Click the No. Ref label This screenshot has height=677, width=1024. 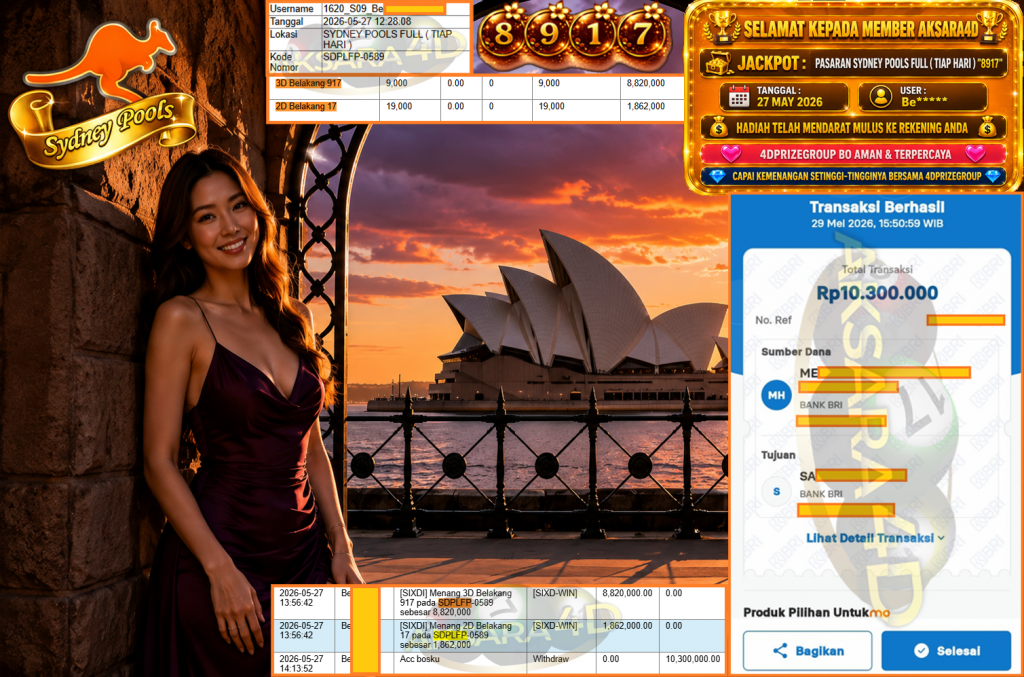tap(773, 320)
